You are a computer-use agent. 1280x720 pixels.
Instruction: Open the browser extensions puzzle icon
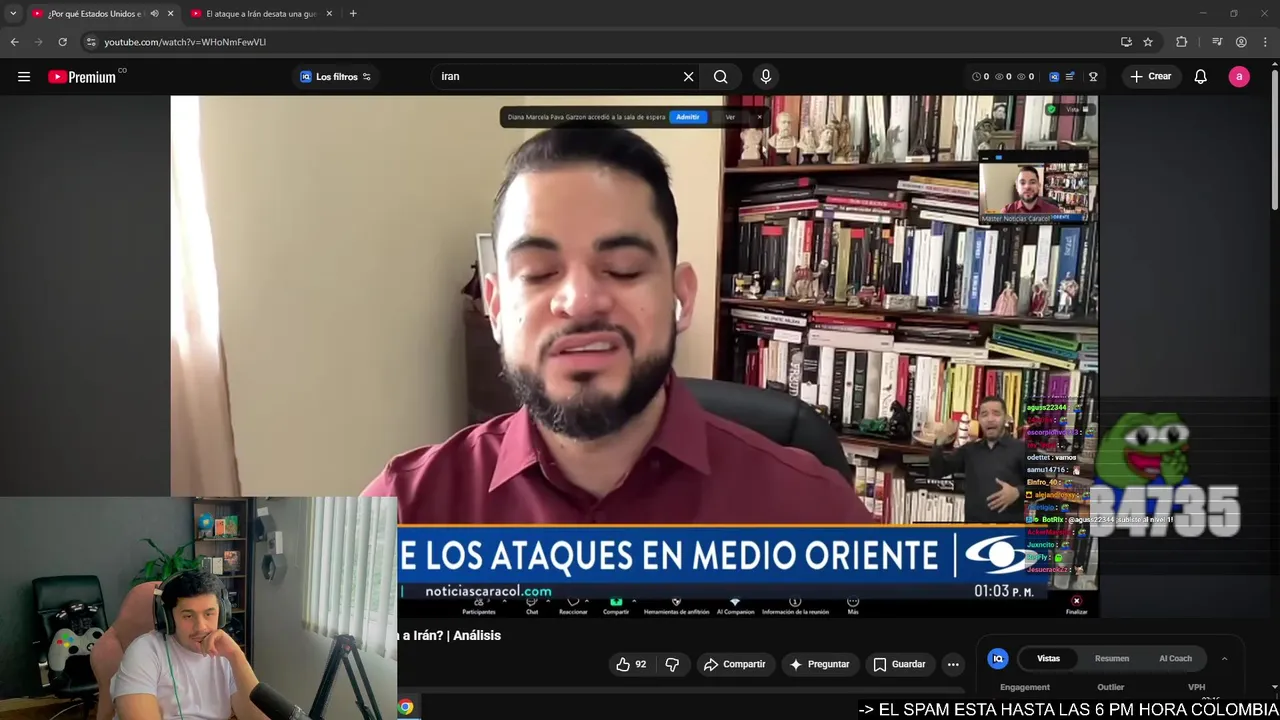tap(1182, 42)
